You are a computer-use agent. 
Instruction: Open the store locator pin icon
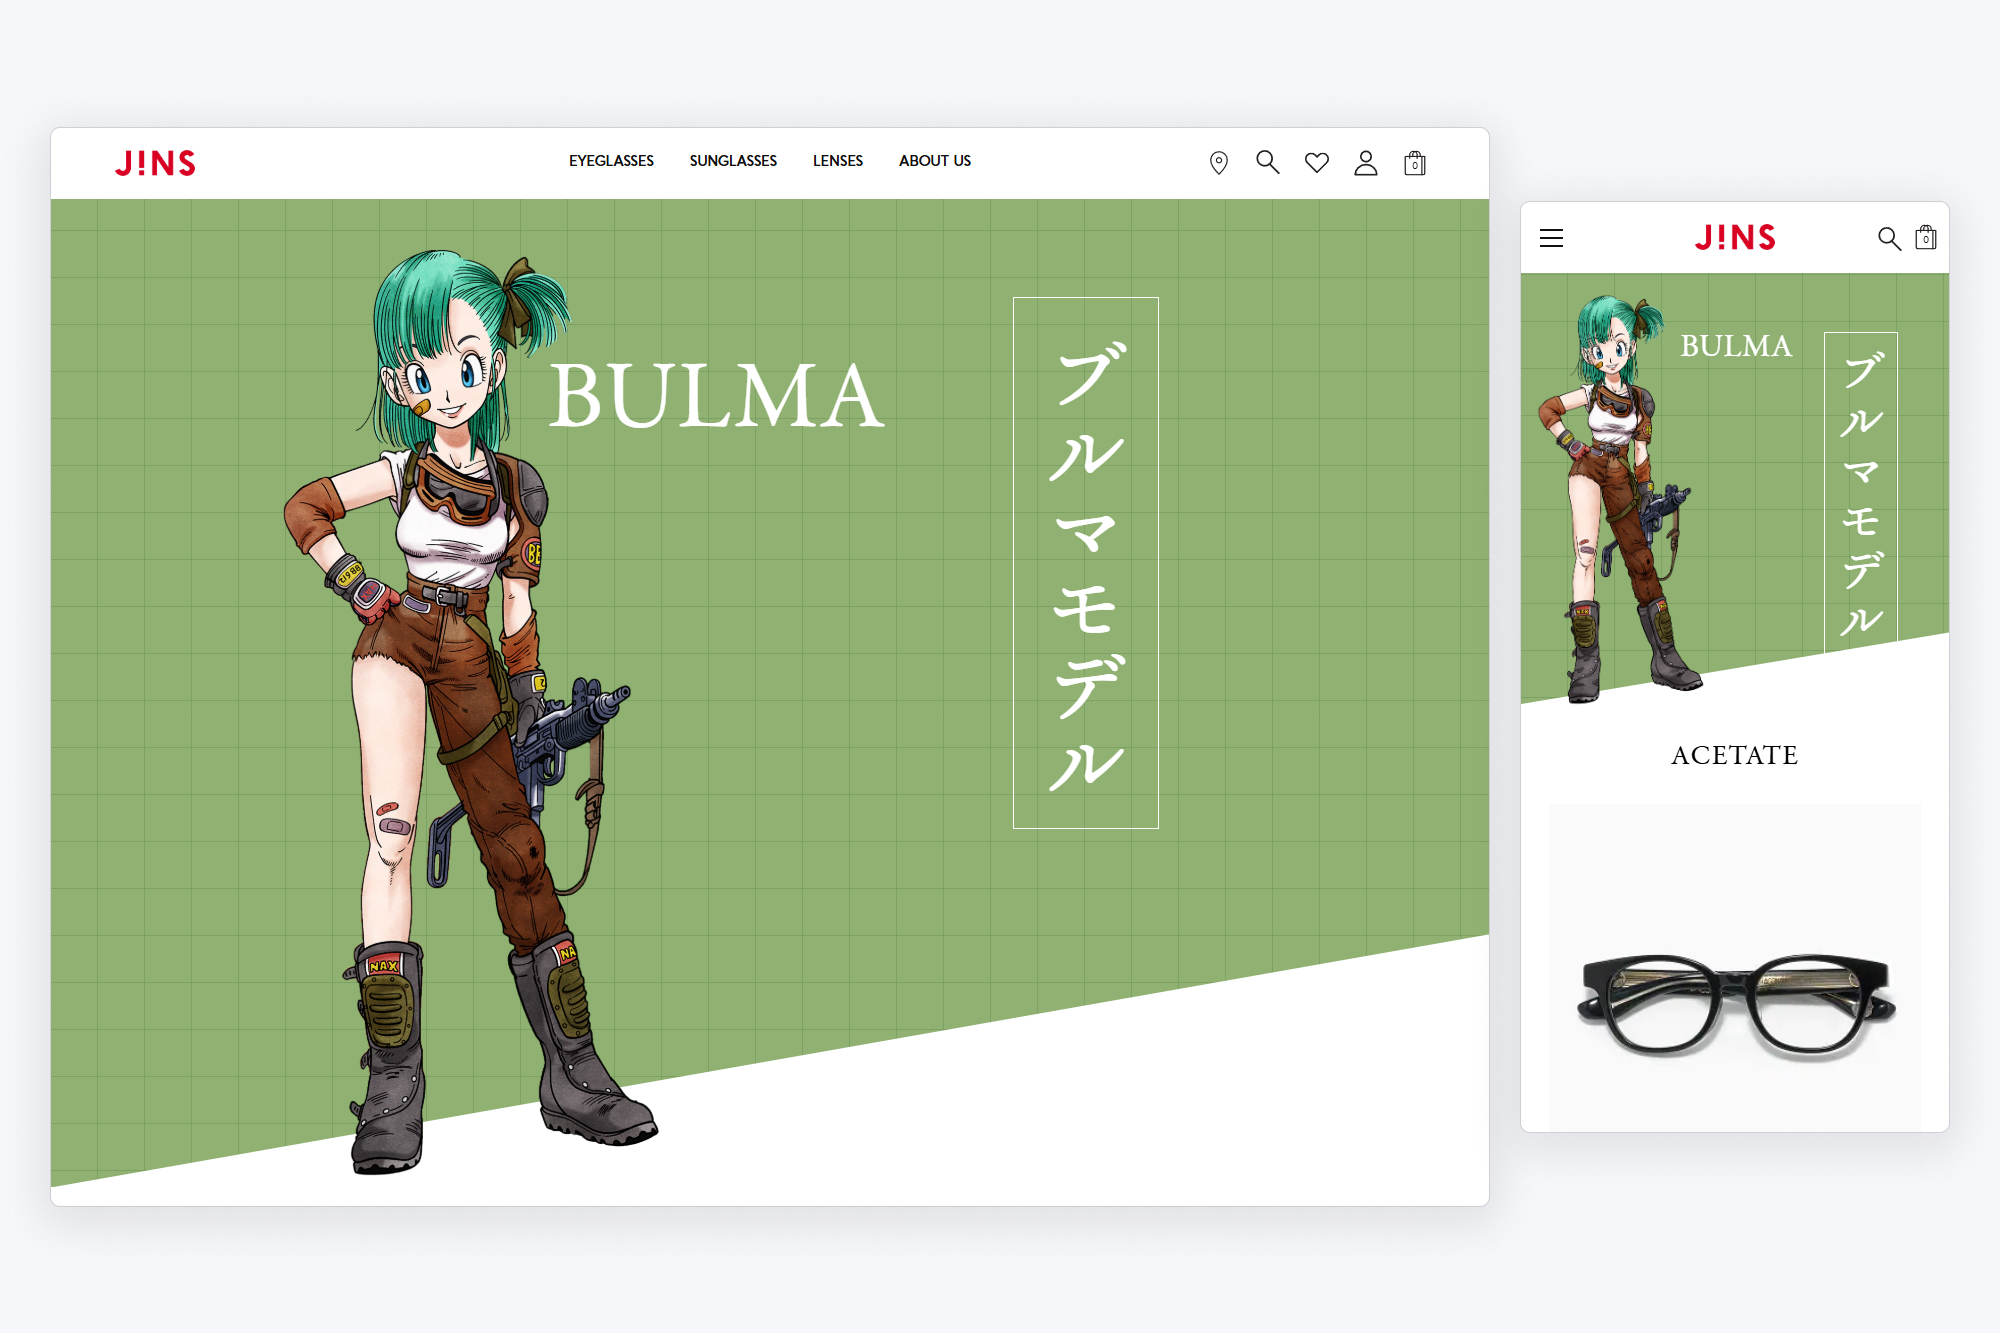tap(1219, 161)
